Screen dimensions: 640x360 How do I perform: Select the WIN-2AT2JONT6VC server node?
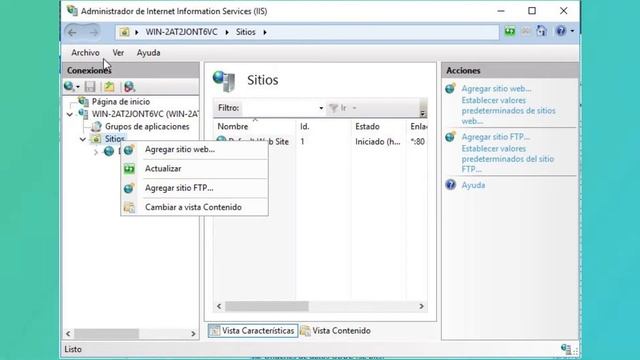[145, 114]
